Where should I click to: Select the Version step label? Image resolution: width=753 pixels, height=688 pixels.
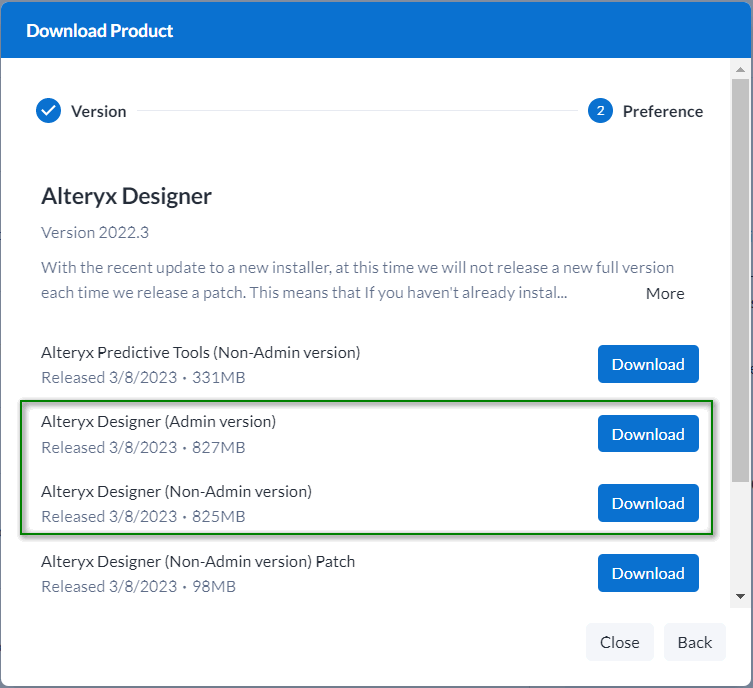tap(98, 111)
